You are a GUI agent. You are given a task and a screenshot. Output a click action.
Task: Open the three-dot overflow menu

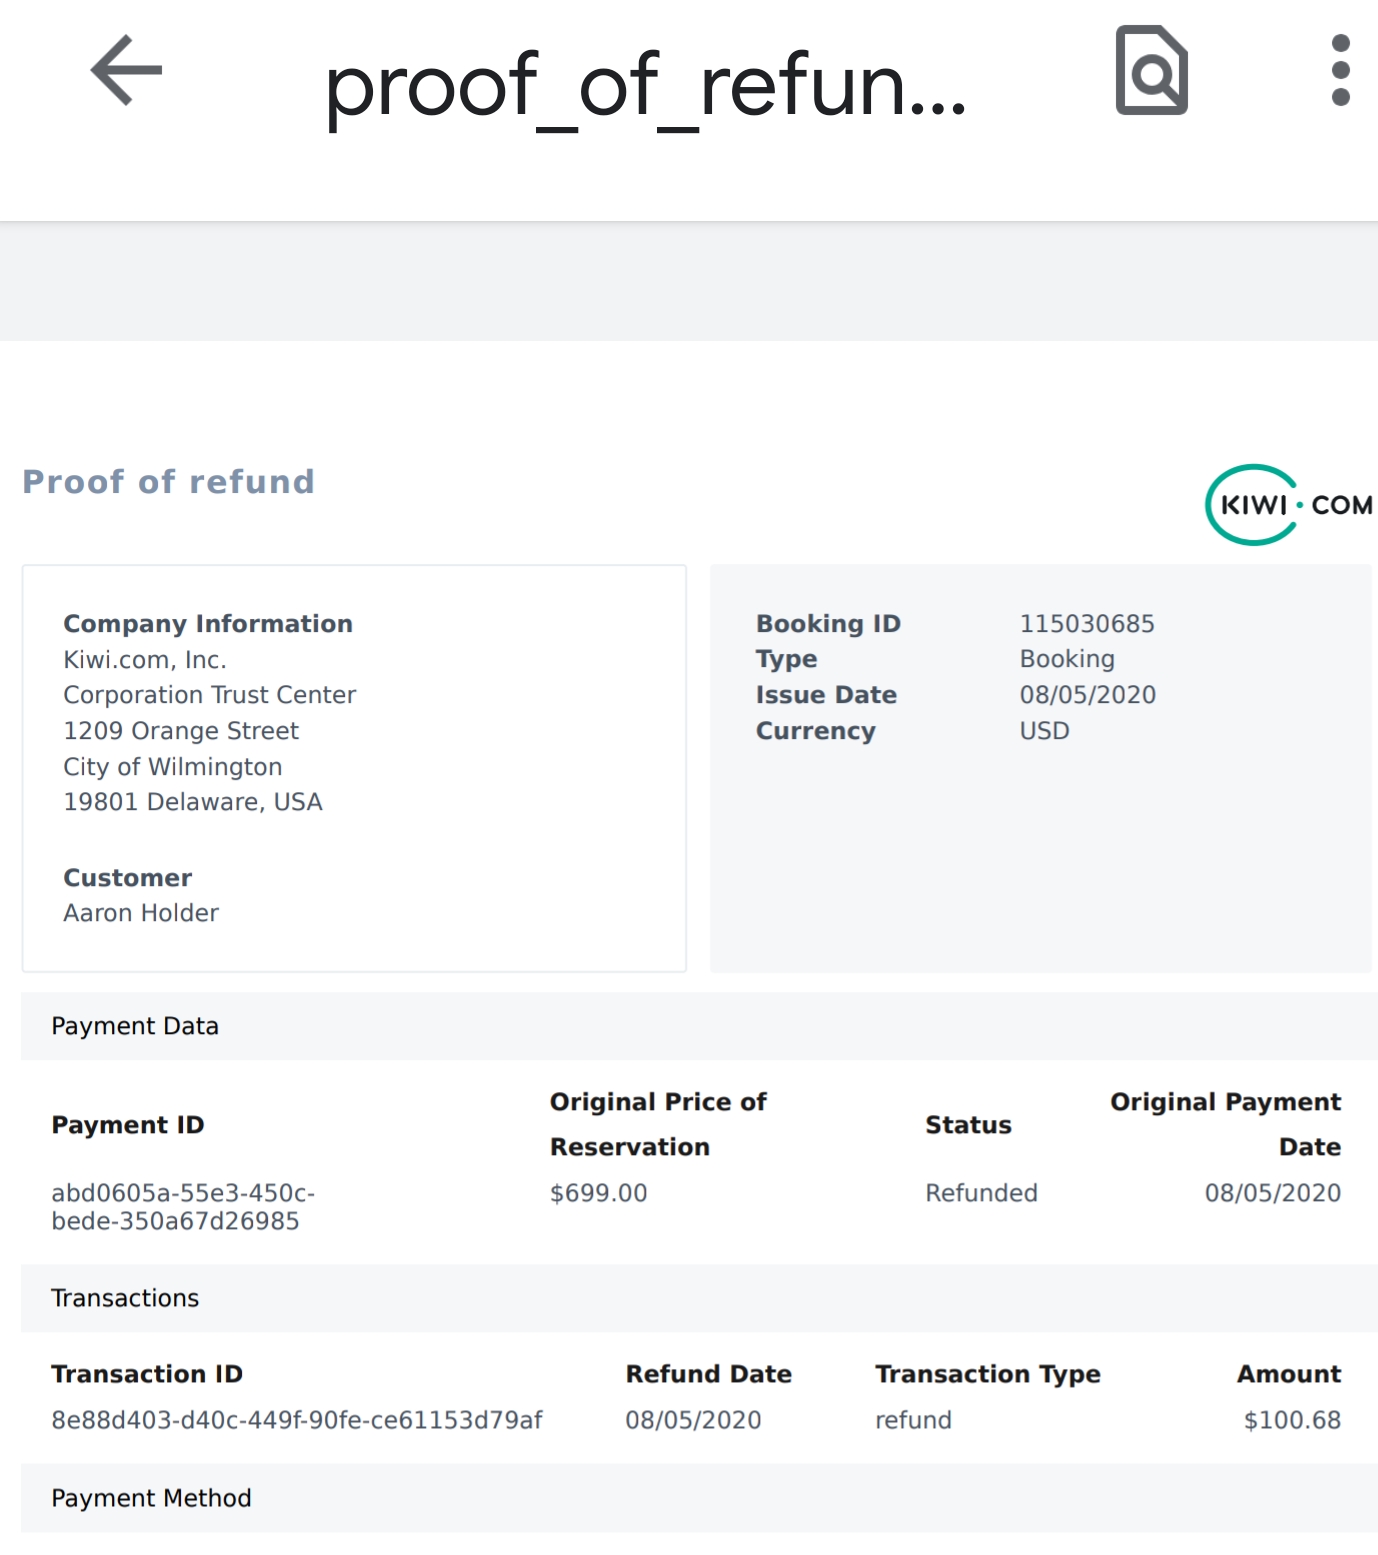[1341, 70]
